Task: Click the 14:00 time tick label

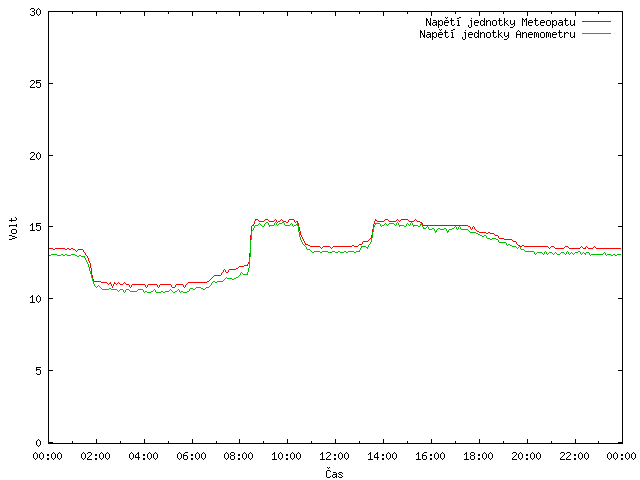Action: click(382, 456)
